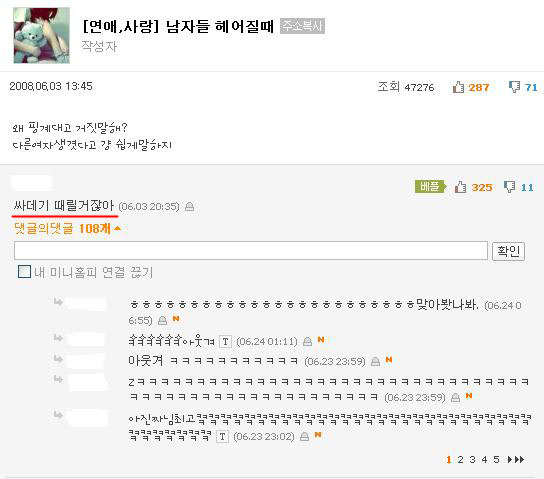The height and width of the screenshot is (479, 544).
Task: Jump to the next reply pages with the arrows
Action: (x=516, y=460)
